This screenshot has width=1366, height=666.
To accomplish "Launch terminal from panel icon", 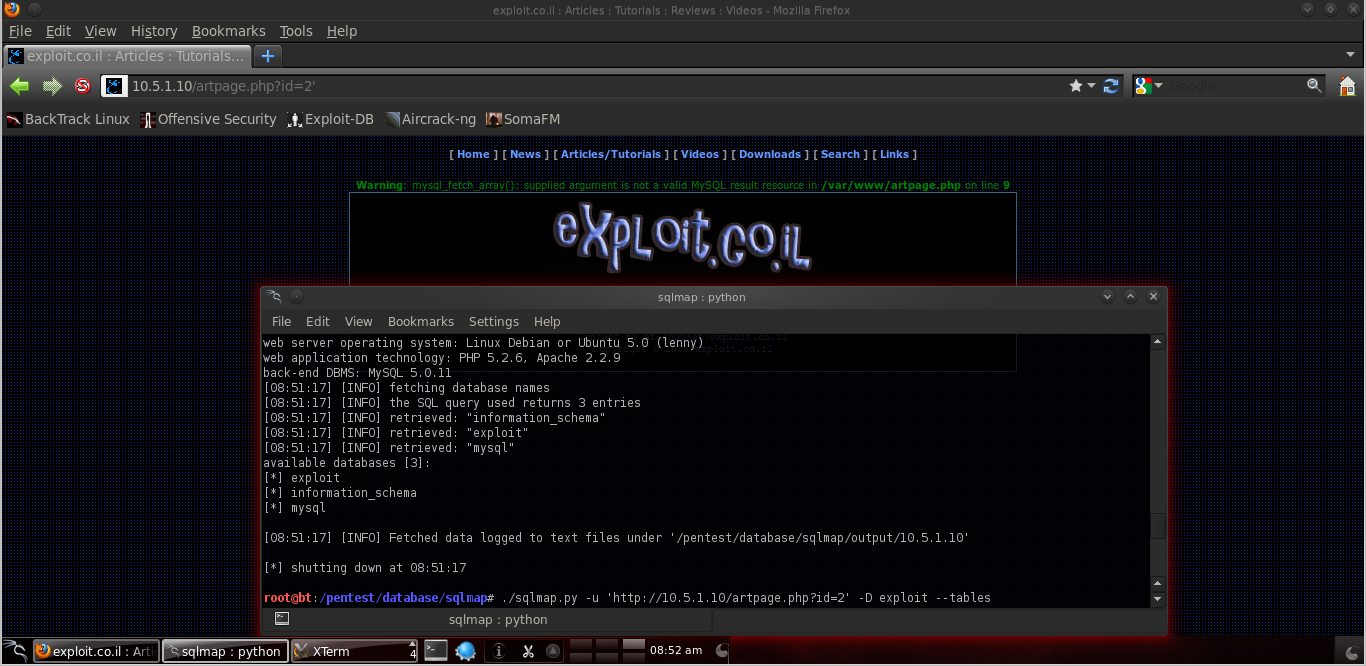I will (x=436, y=651).
